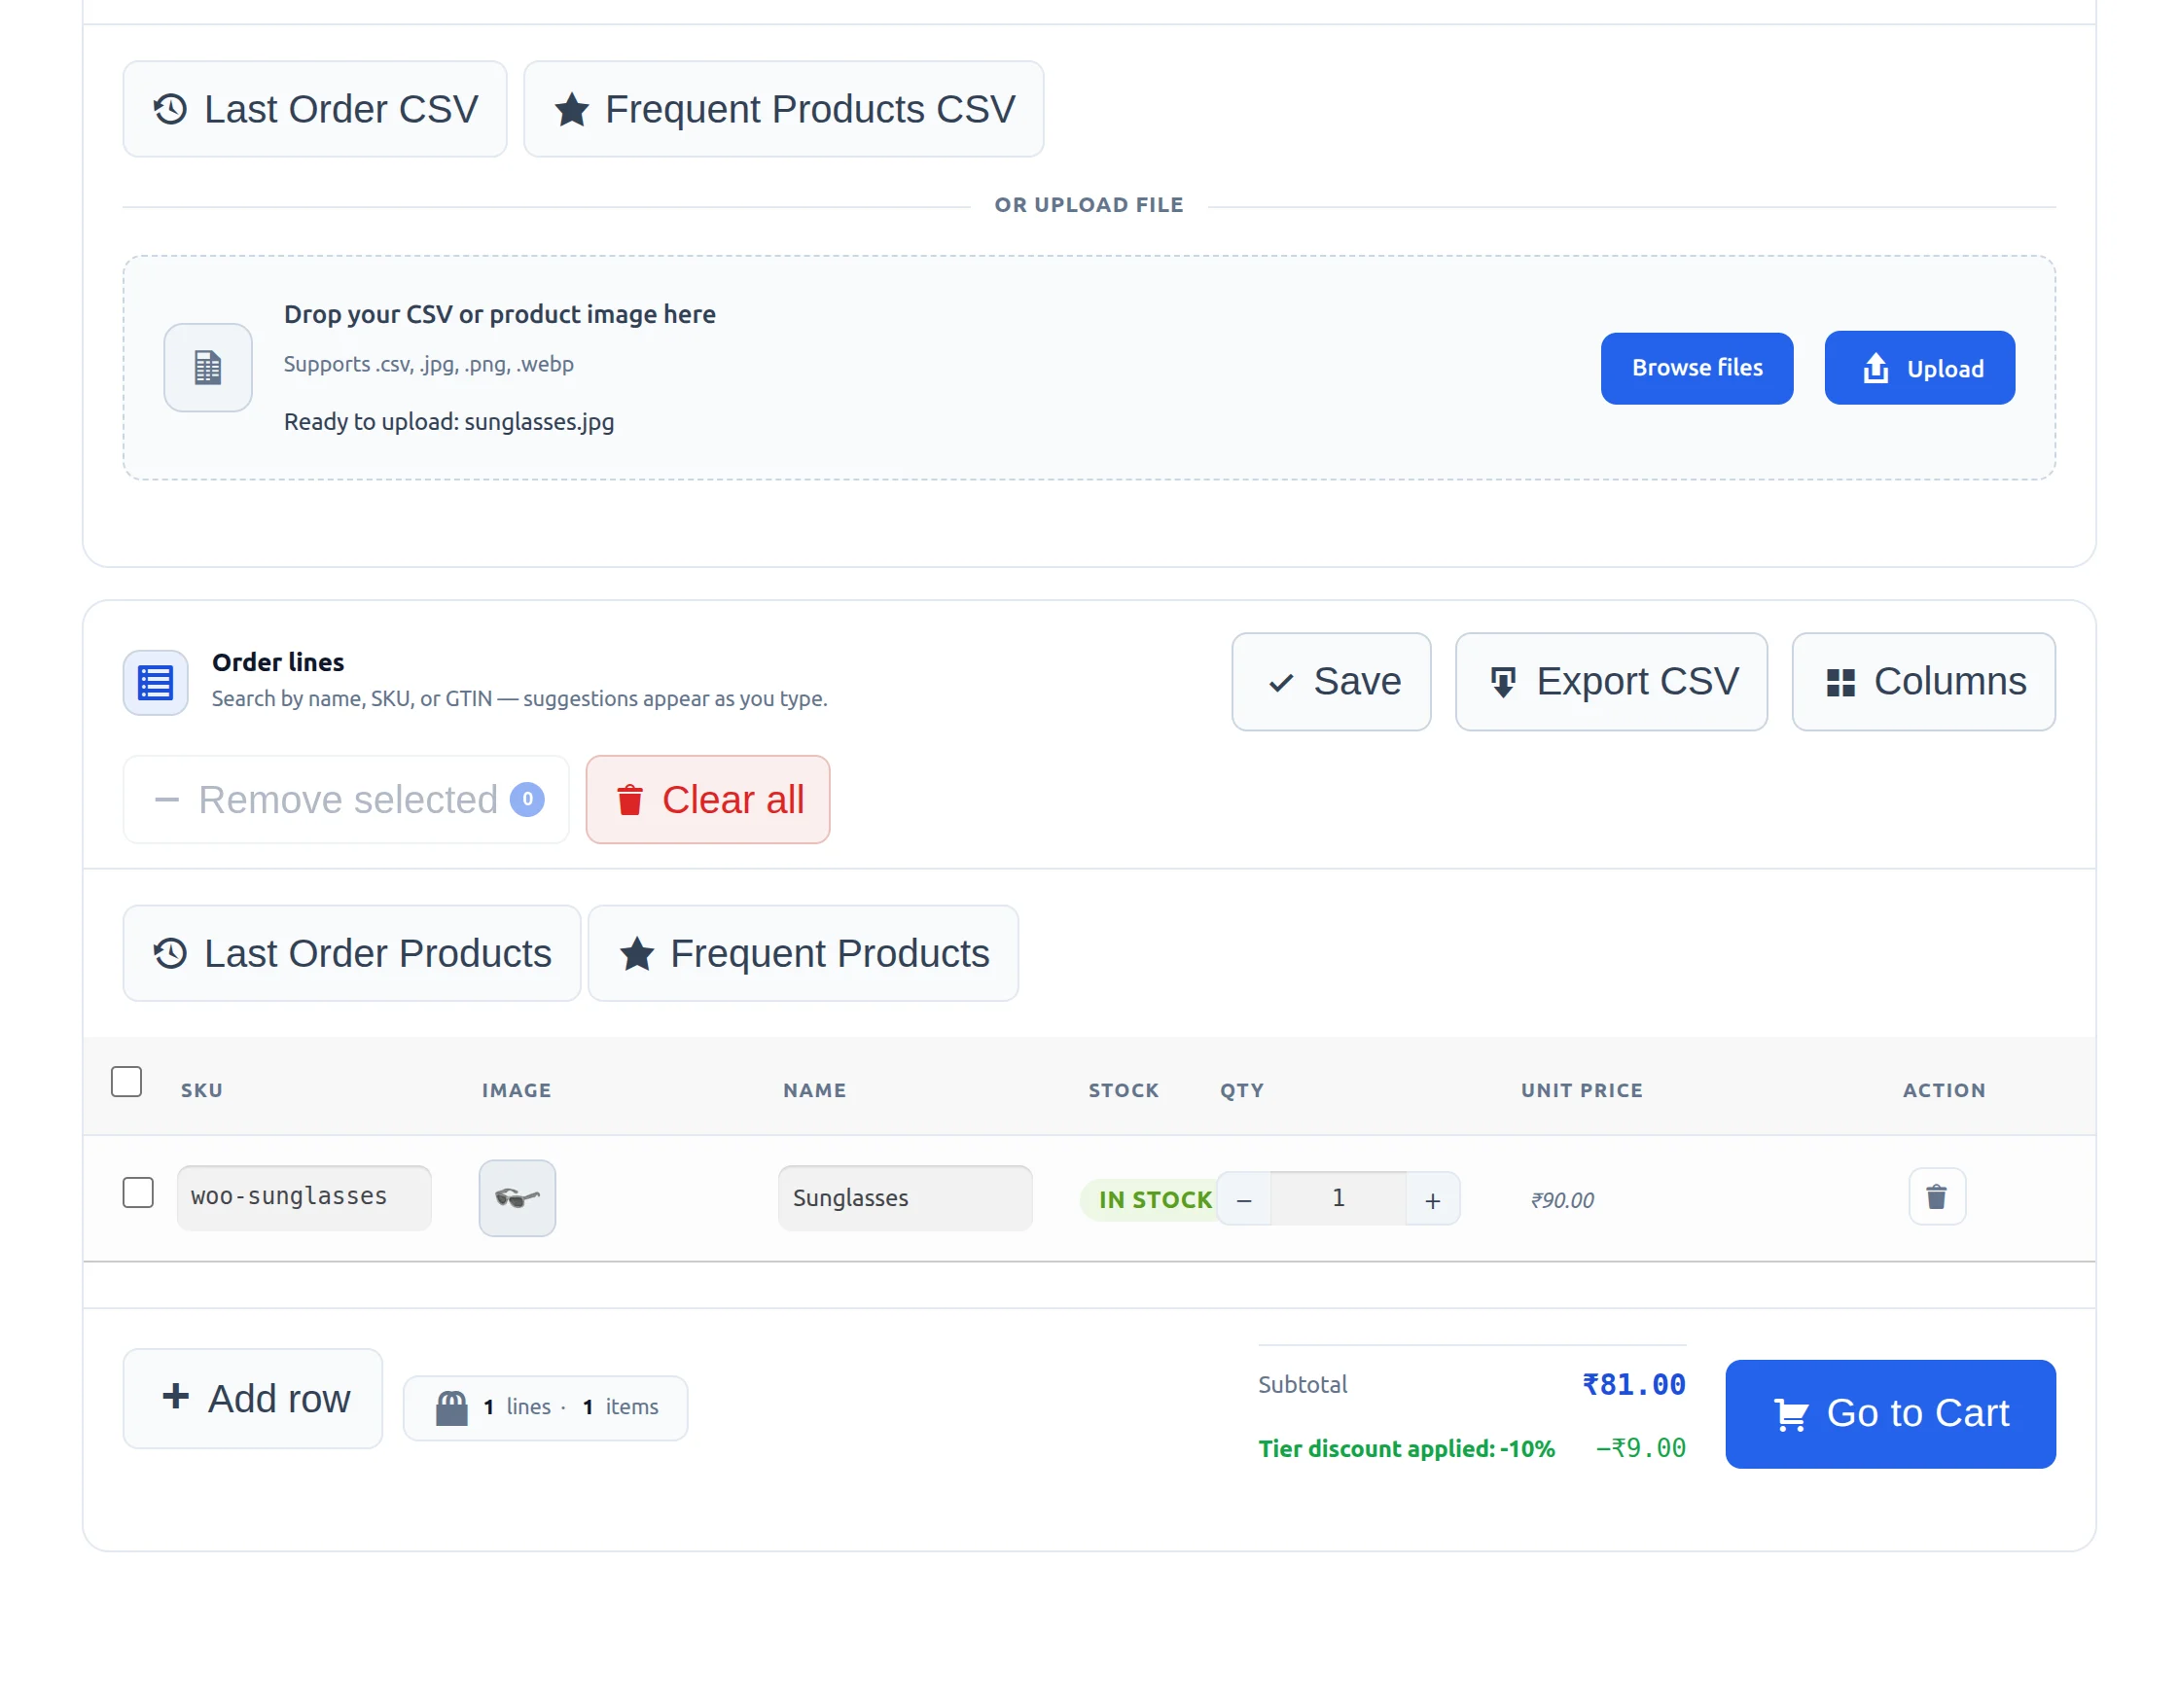Click the lines and items summary badge
Screen dimensions: 2179x1708
(x=544, y=1407)
